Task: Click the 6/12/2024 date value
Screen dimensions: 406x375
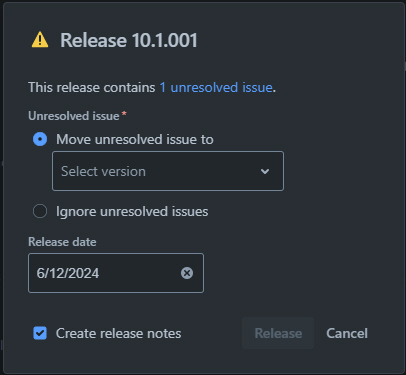Action: coord(68,273)
